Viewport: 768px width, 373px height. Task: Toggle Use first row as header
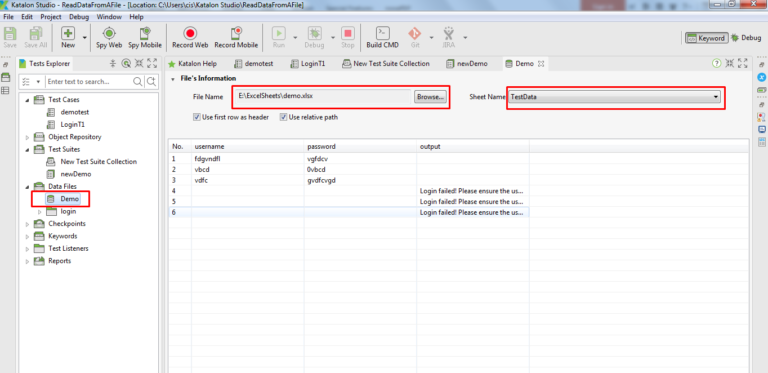(x=197, y=117)
